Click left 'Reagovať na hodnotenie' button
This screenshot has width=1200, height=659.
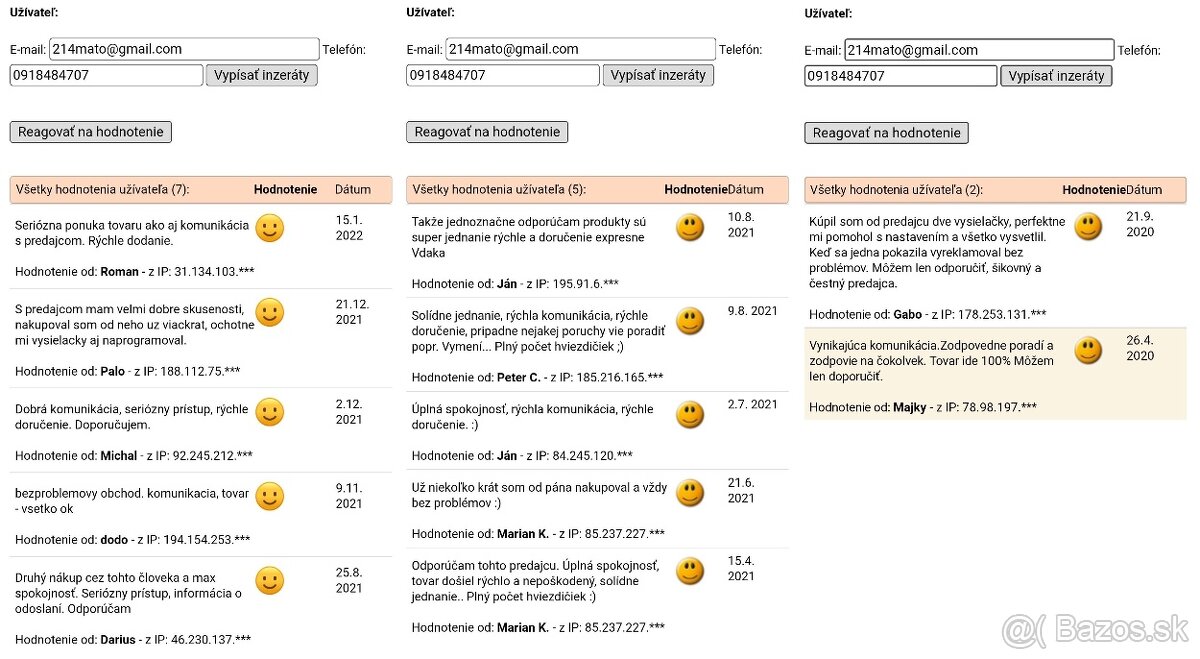click(91, 132)
